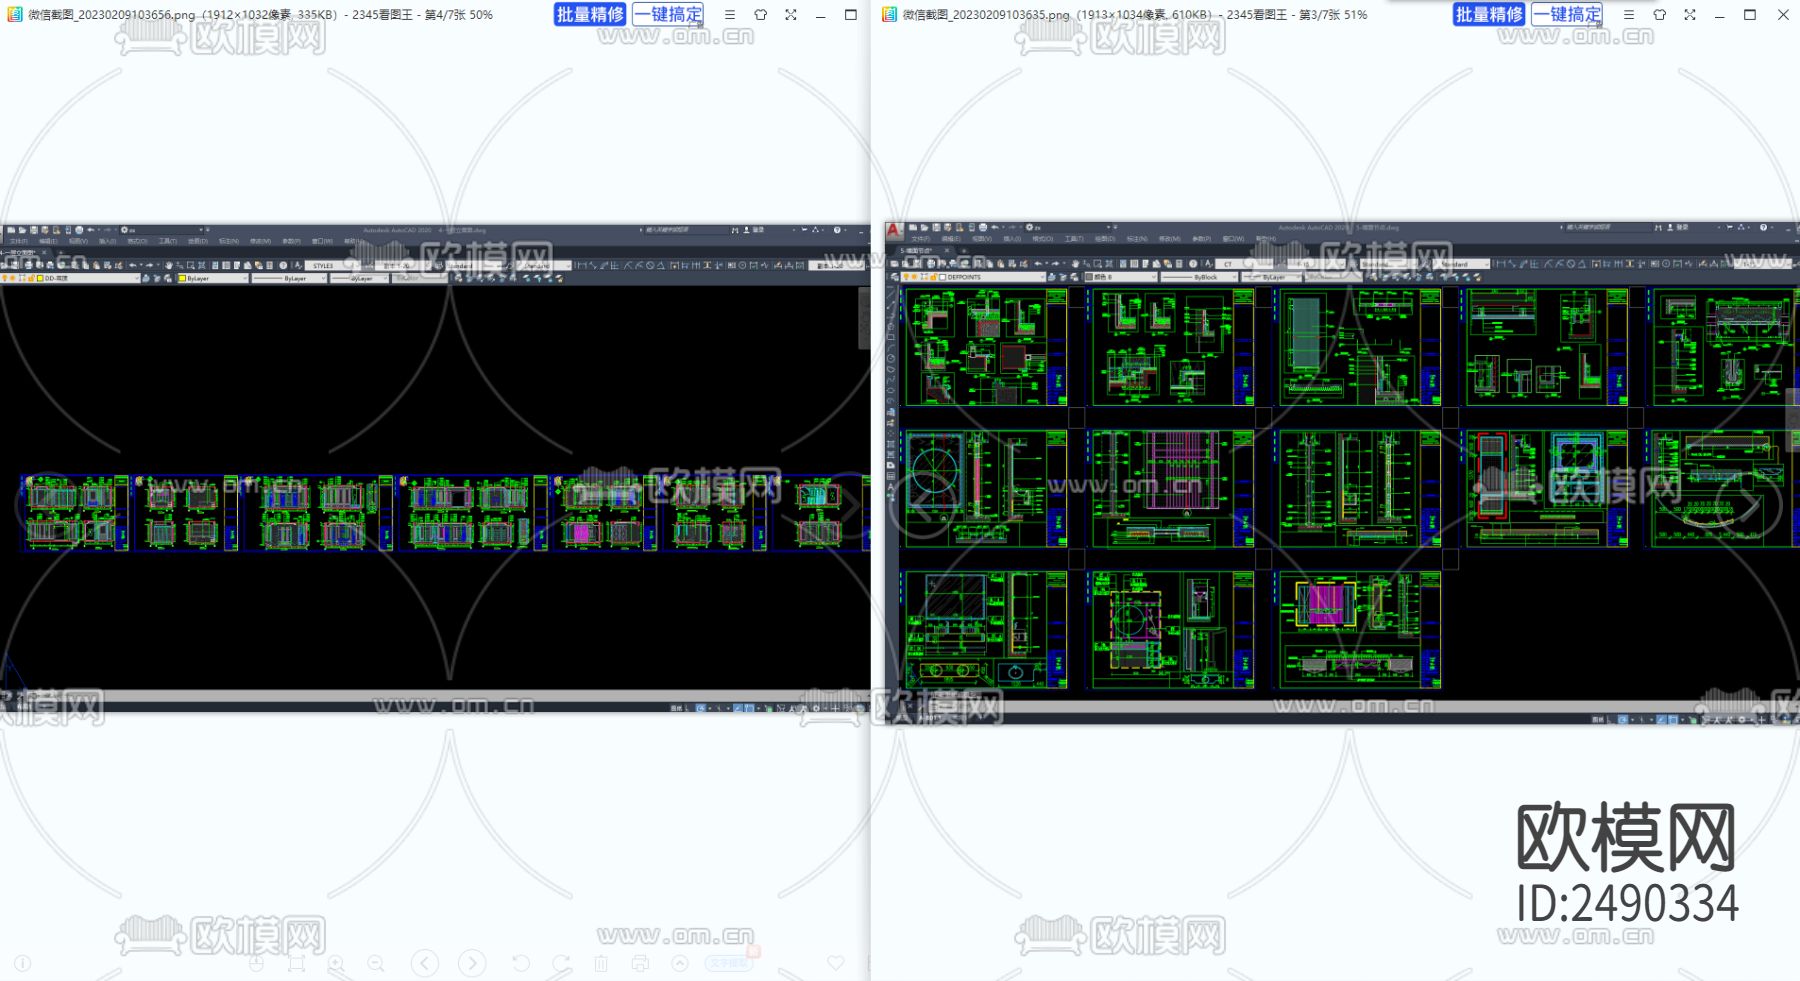Click 批量精修 in the left viewer window
The width and height of the screenshot is (1800, 981).
(x=590, y=14)
